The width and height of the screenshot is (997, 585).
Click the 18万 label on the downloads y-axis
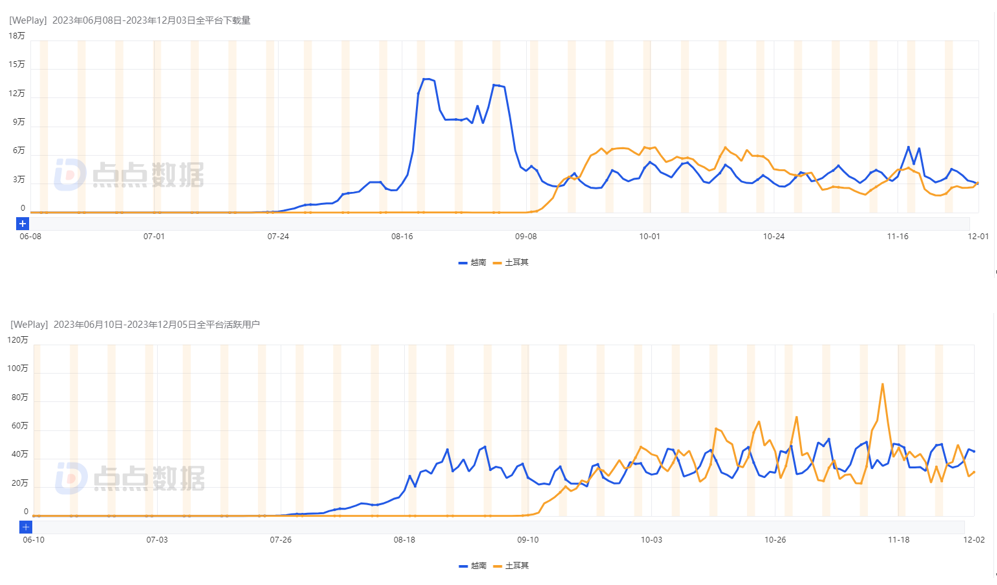tap(17, 36)
